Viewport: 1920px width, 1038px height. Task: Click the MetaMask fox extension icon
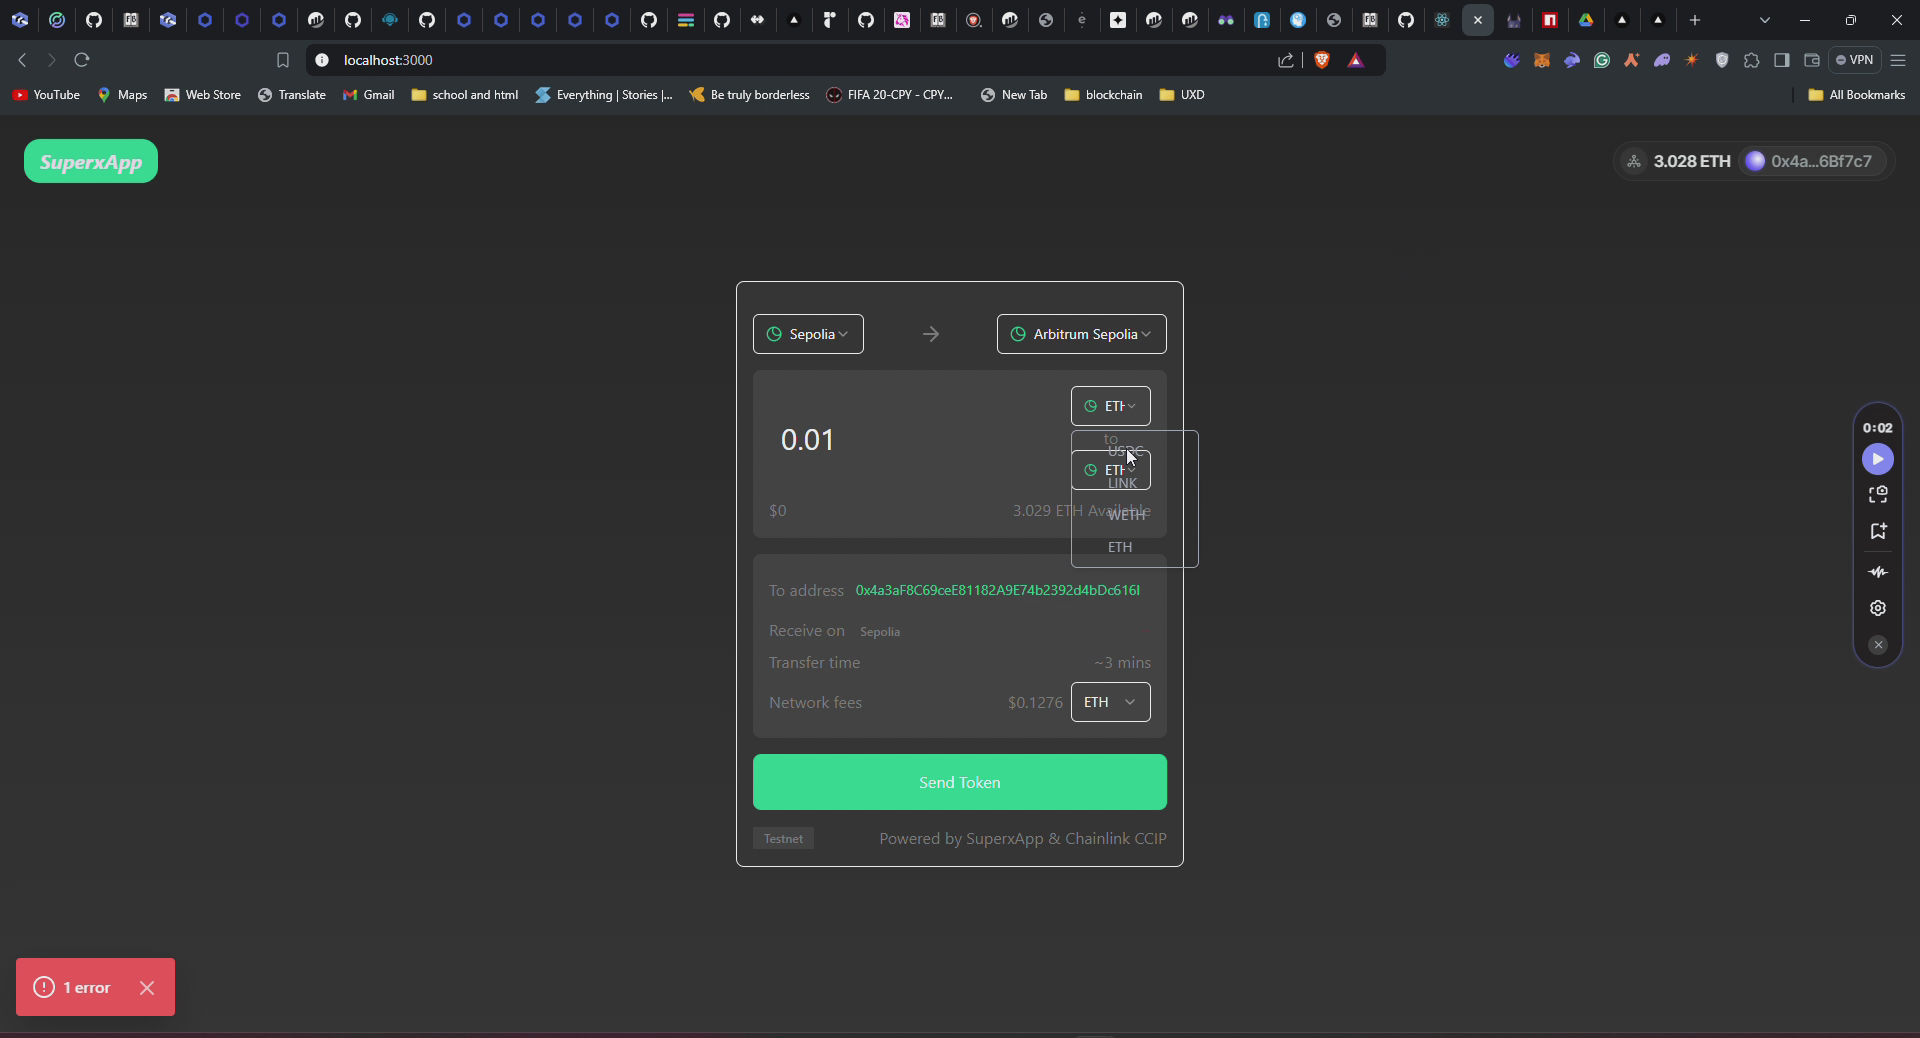pyautogui.click(x=1542, y=60)
